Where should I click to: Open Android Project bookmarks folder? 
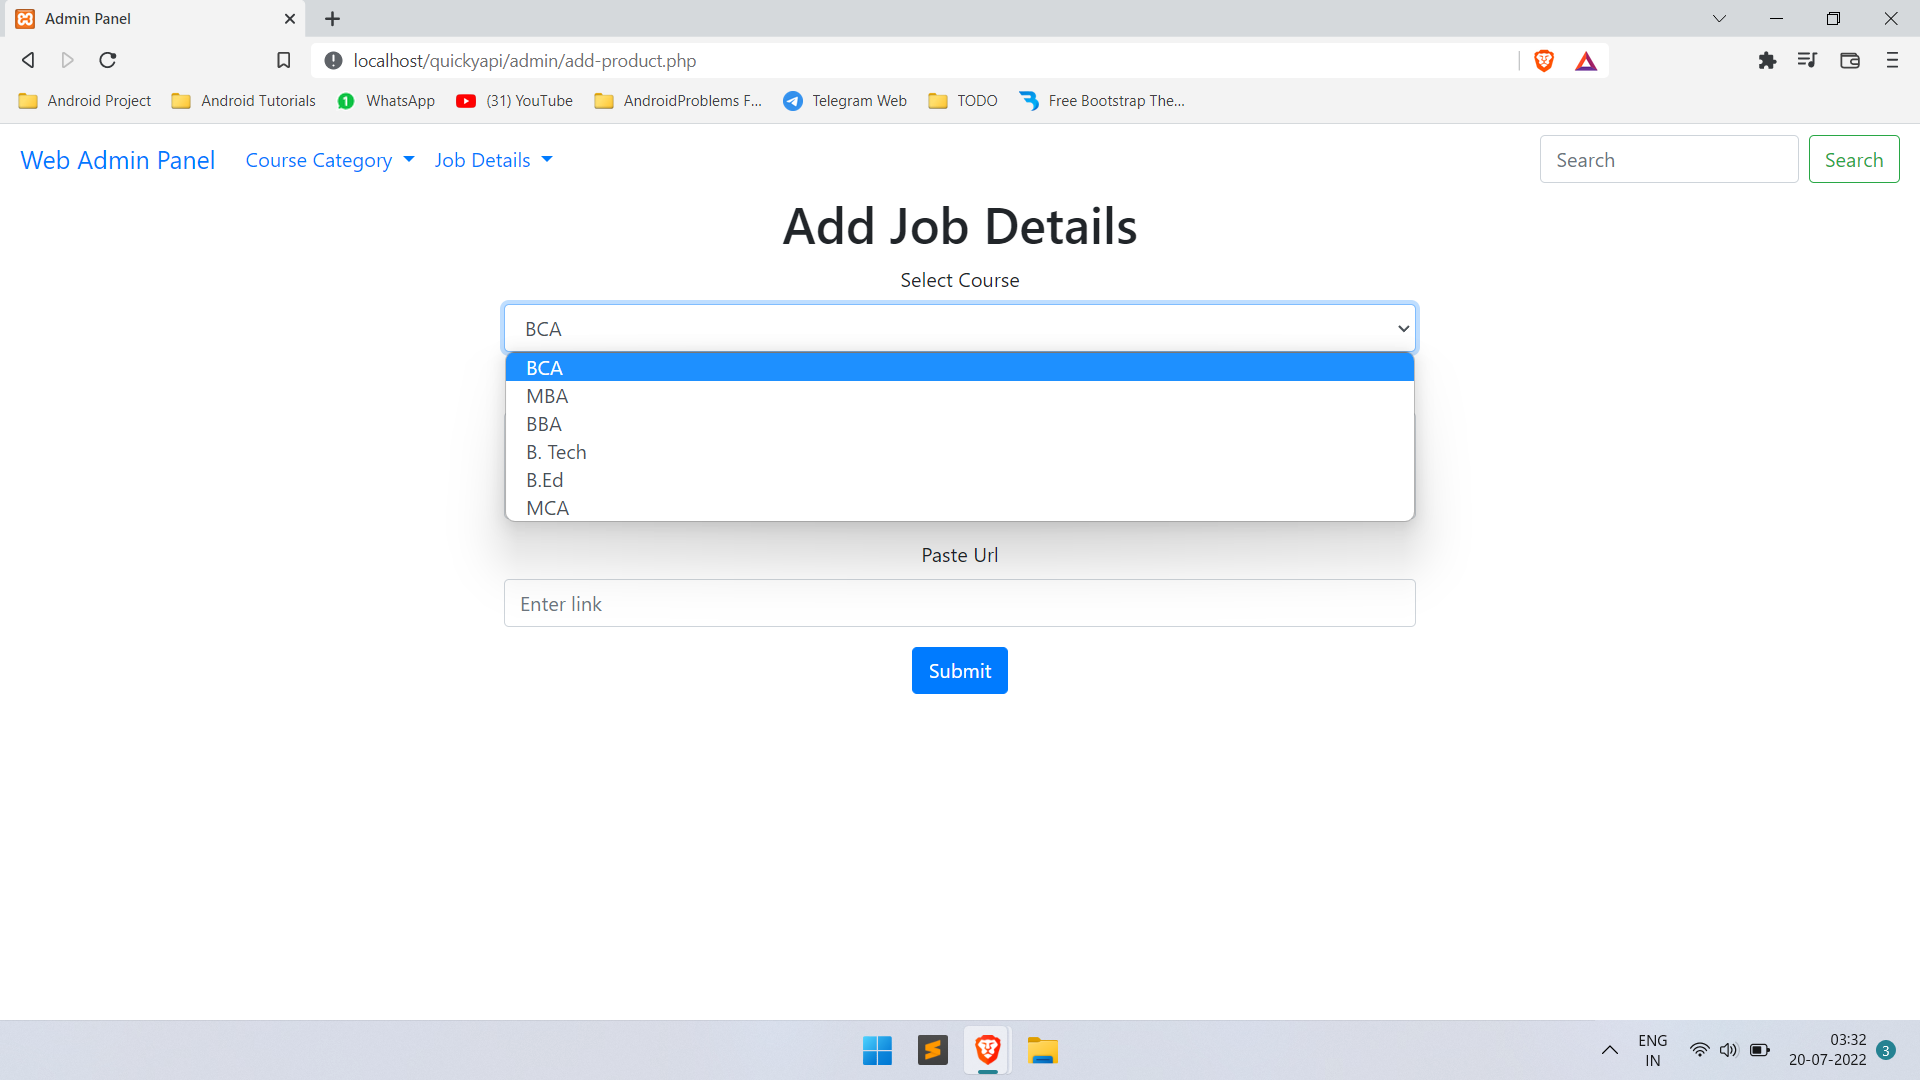pyautogui.click(x=85, y=101)
